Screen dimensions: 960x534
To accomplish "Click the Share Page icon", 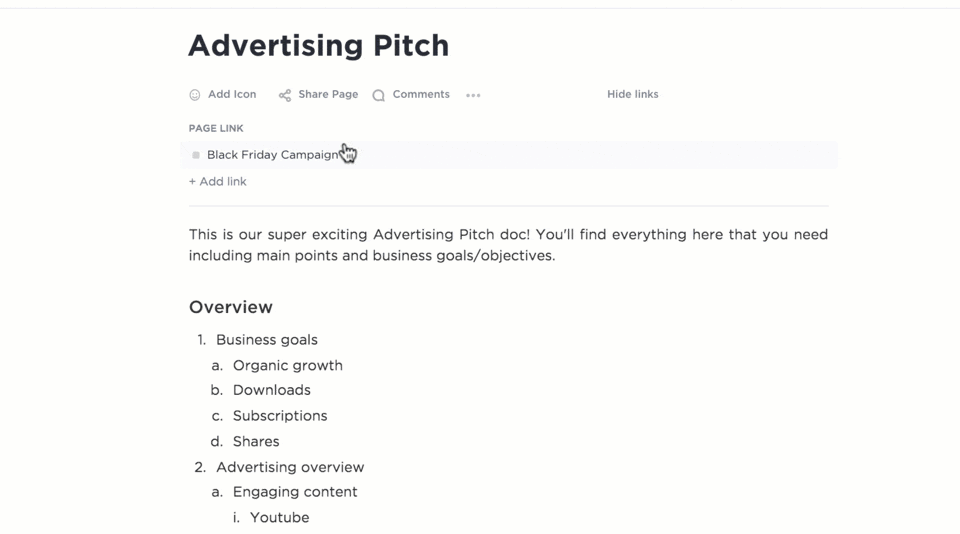I will (x=285, y=95).
